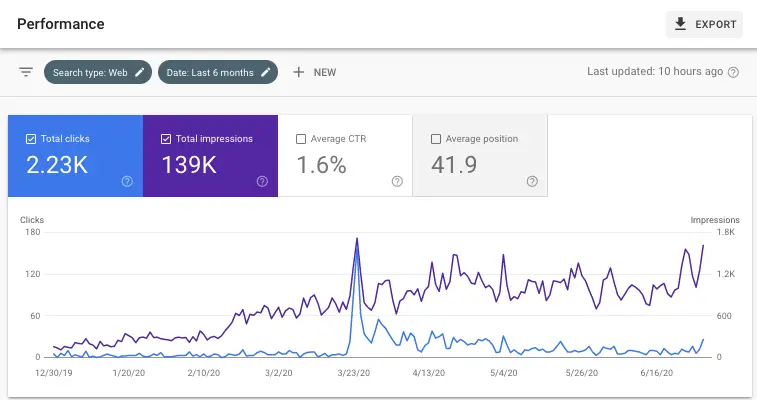The height and width of the screenshot is (400, 757).
Task: Open help icon beside Last updated
Action: pyautogui.click(x=734, y=72)
